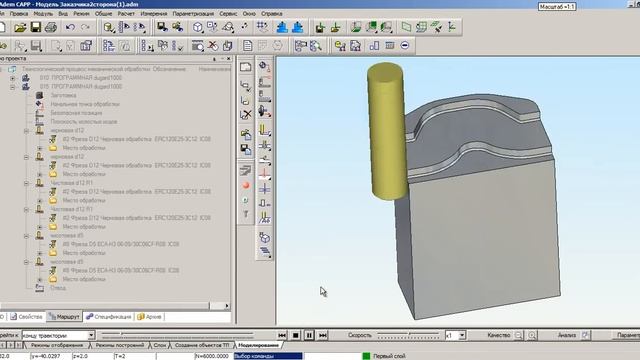Open the Создание объектов ТП tab
The width and height of the screenshot is (640, 360).
click(x=202, y=345)
